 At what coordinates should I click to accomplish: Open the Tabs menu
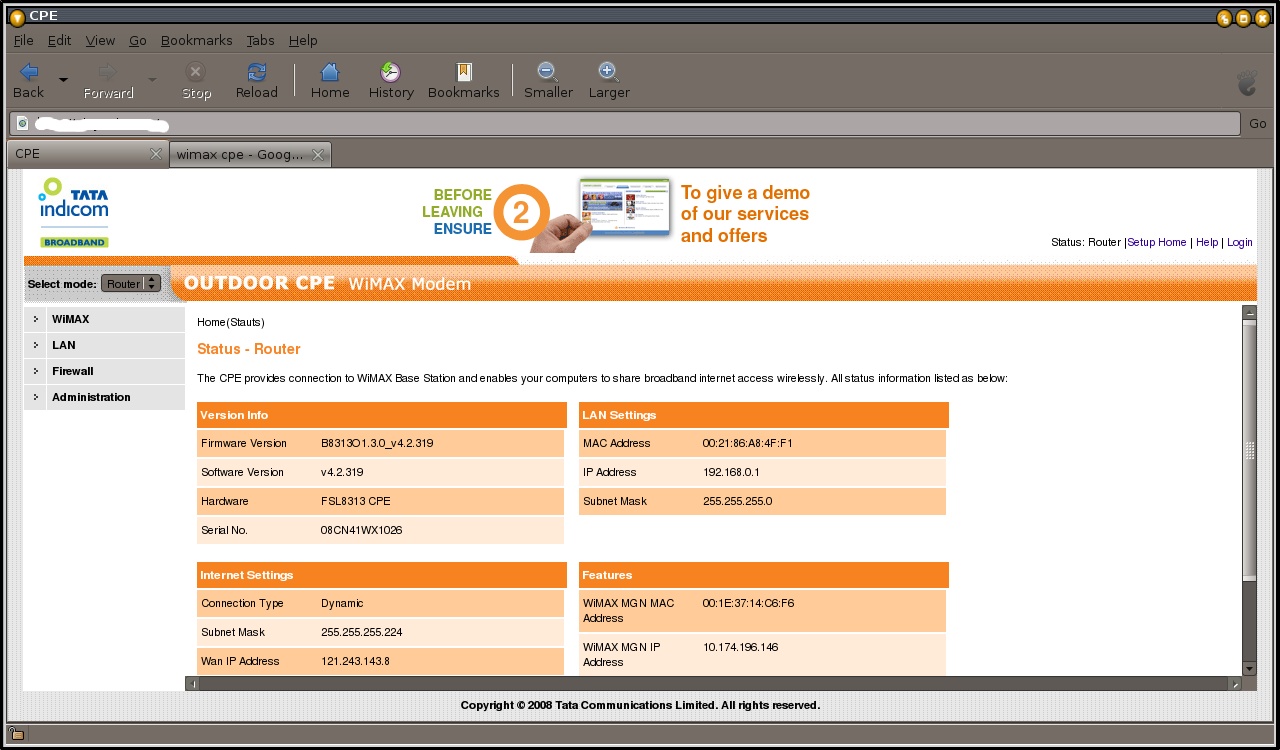point(261,41)
